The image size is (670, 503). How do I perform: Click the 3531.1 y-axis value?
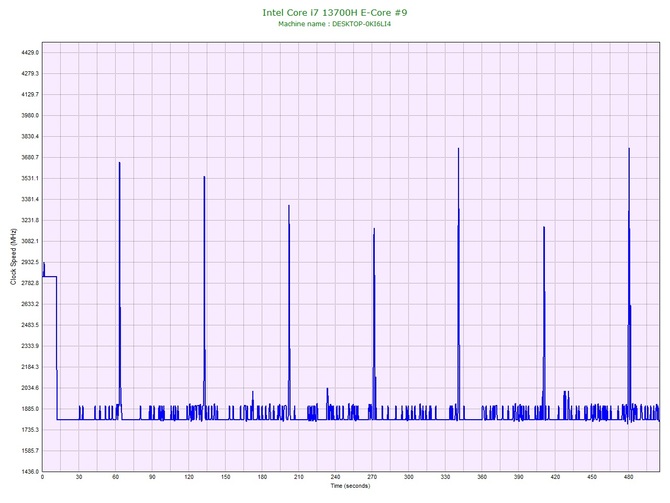30,178
